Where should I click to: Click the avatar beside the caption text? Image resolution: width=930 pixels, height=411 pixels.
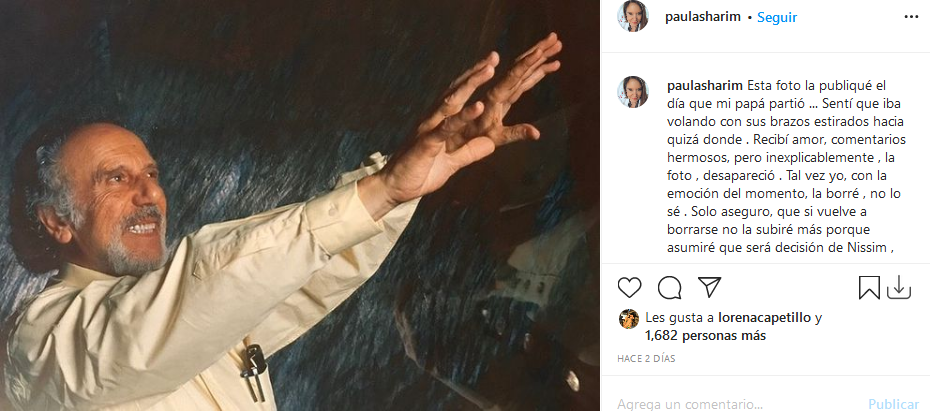pos(633,92)
